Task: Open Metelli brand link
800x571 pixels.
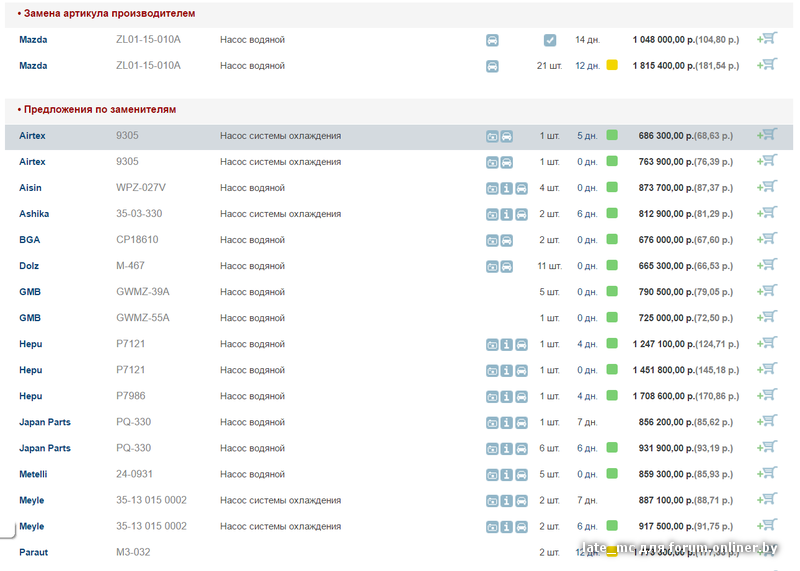Action: [33, 474]
